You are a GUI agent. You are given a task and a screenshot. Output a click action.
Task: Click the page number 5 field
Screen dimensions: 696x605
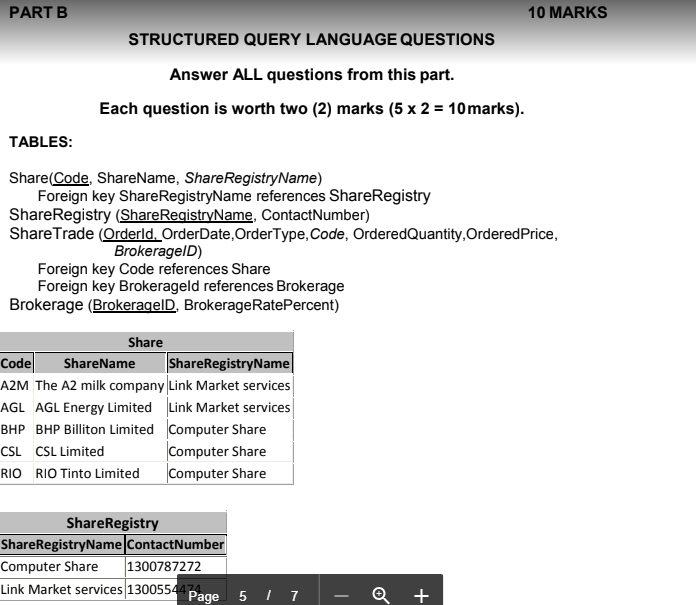click(243, 596)
